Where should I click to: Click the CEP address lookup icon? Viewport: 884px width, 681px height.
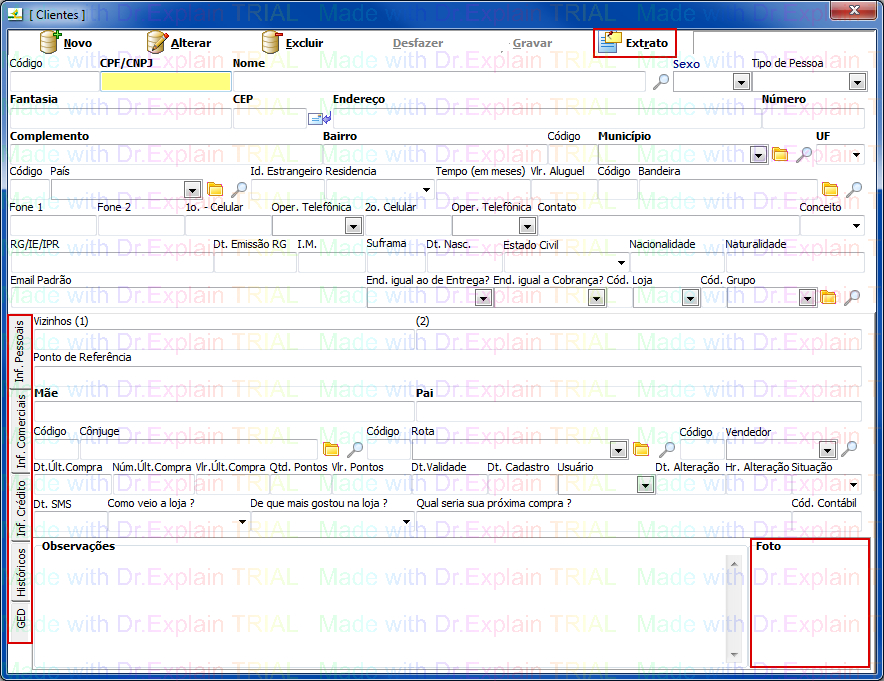(x=319, y=118)
